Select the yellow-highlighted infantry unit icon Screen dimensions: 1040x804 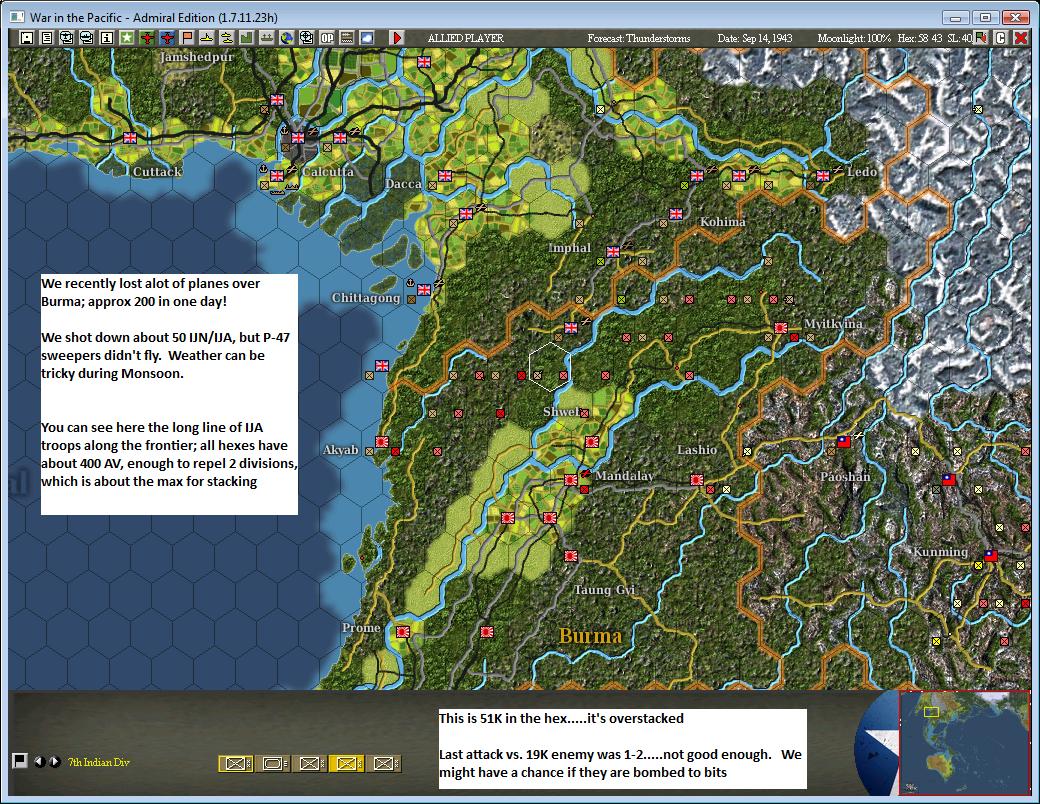tap(346, 764)
